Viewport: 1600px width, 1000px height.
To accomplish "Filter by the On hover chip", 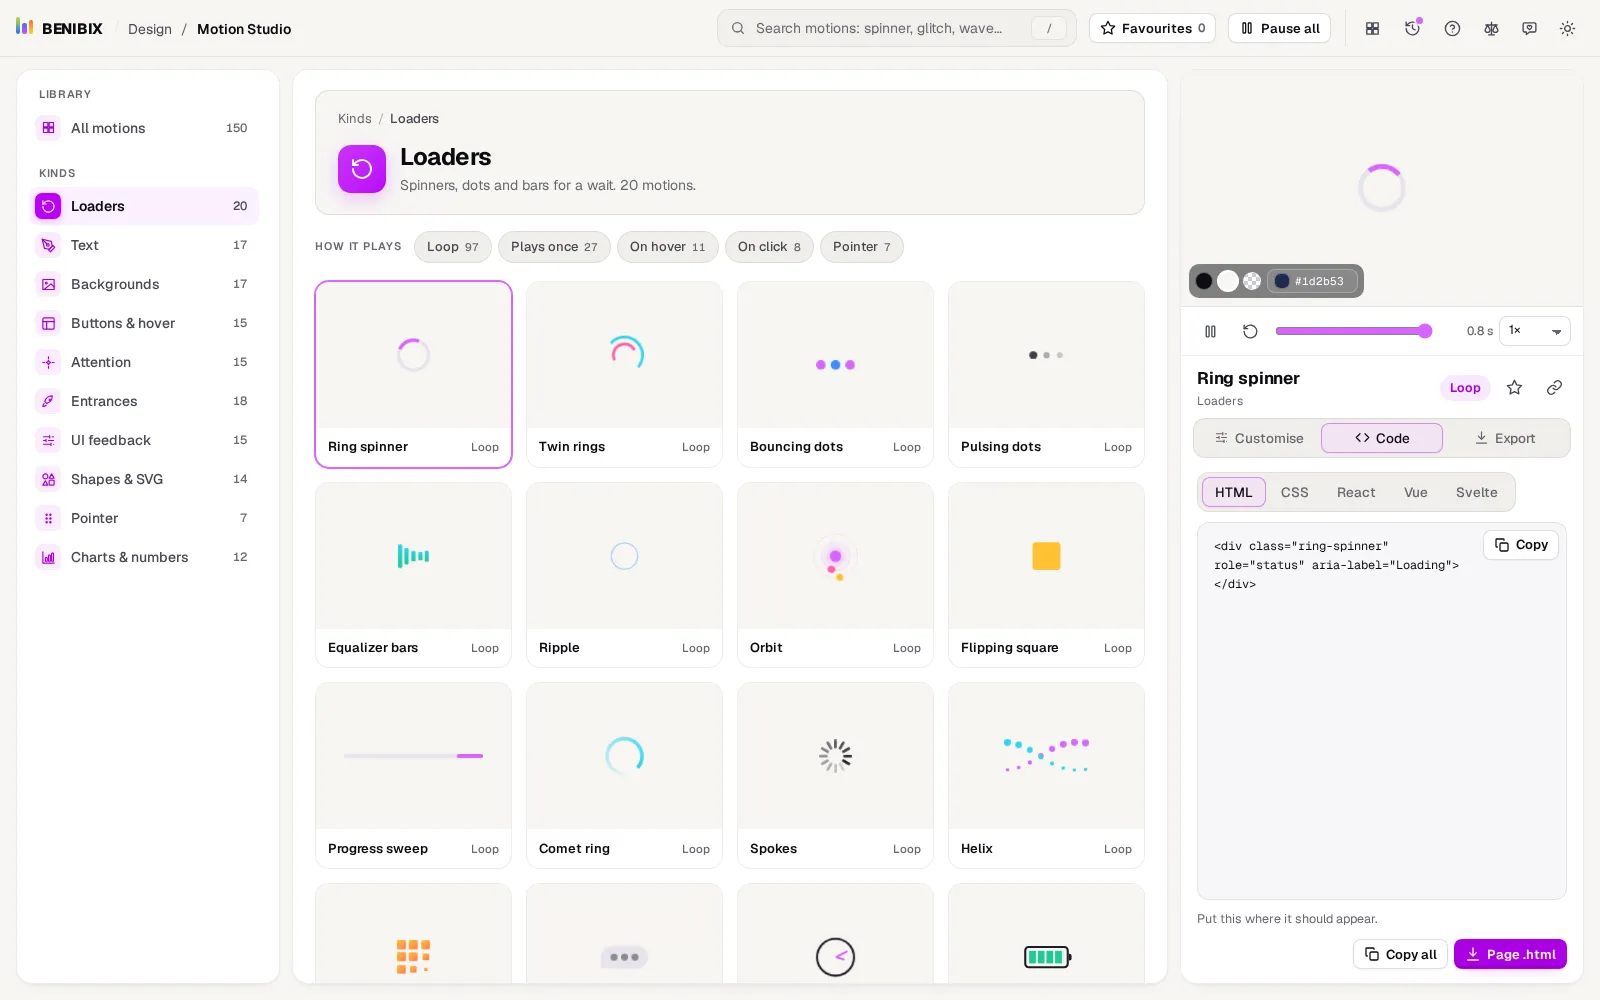I will (667, 247).
